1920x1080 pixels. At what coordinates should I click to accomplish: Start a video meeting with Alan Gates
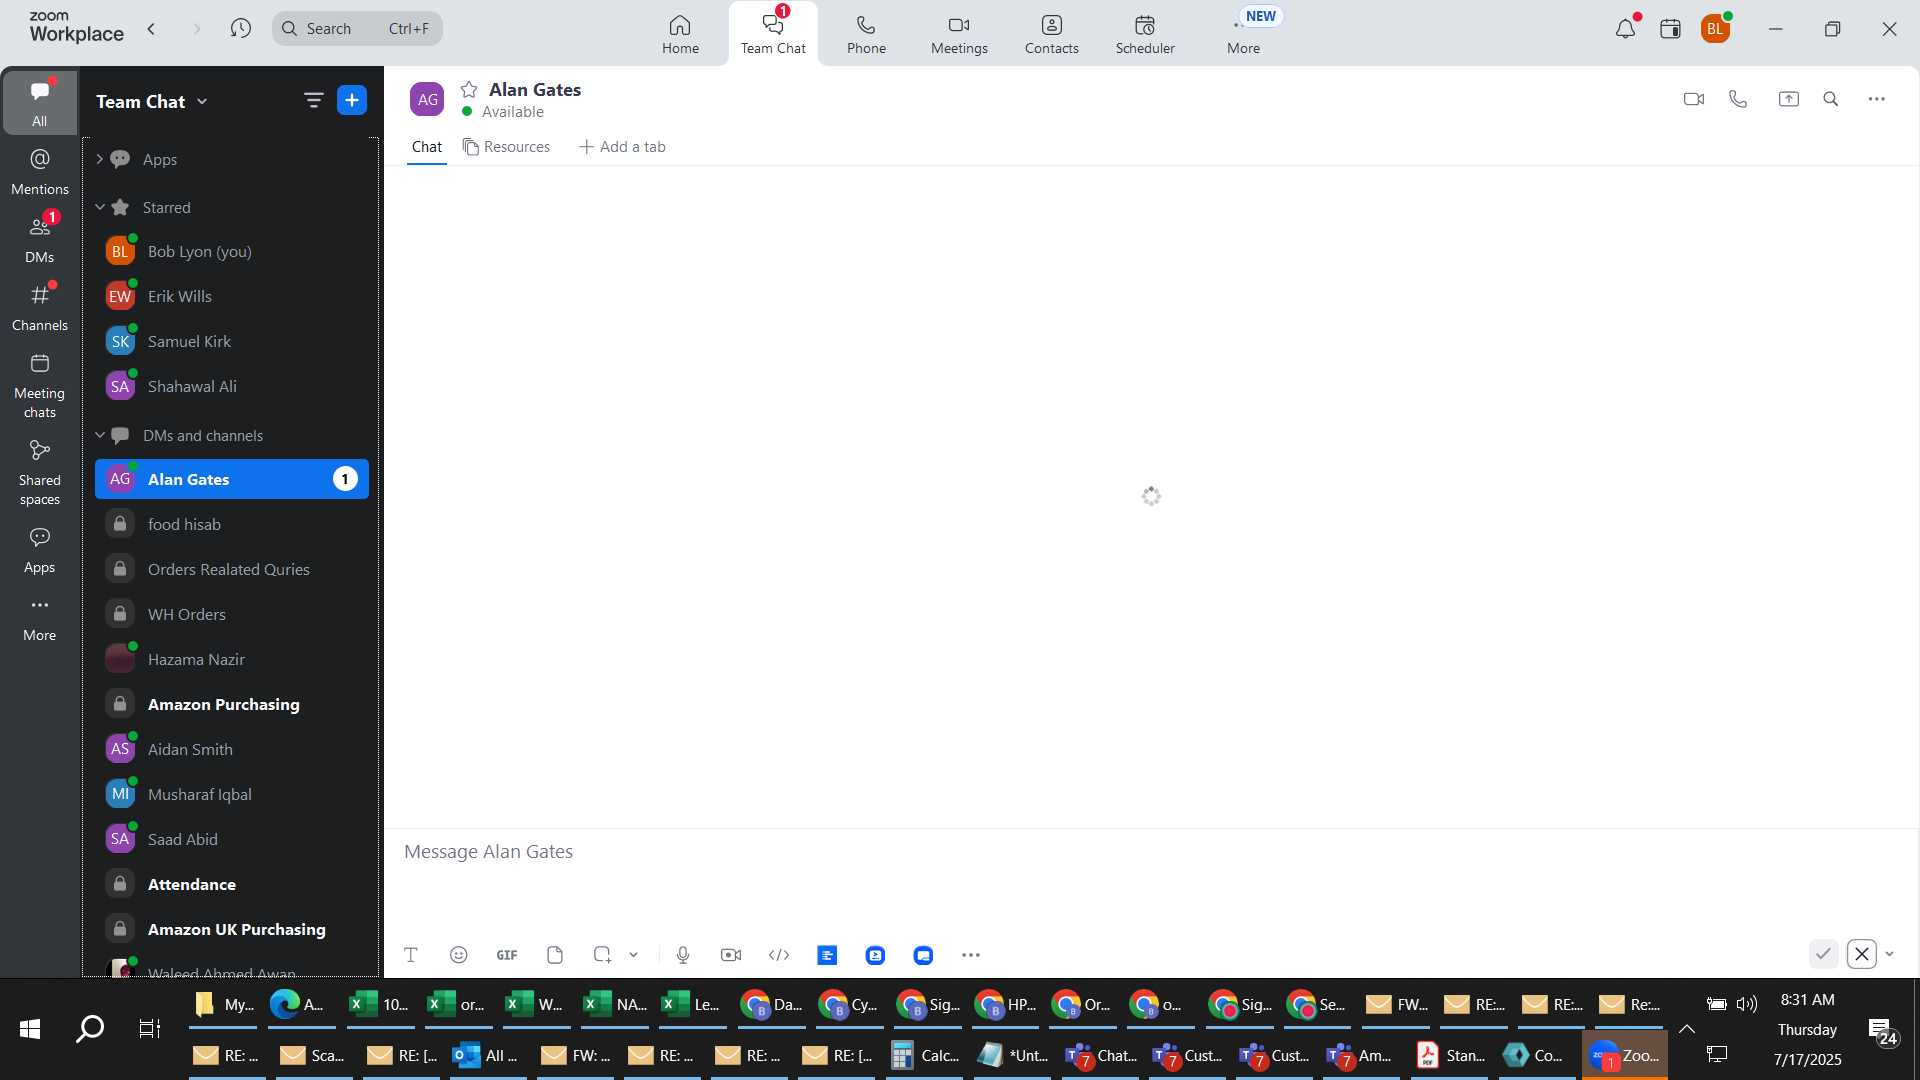point(1693,99)
